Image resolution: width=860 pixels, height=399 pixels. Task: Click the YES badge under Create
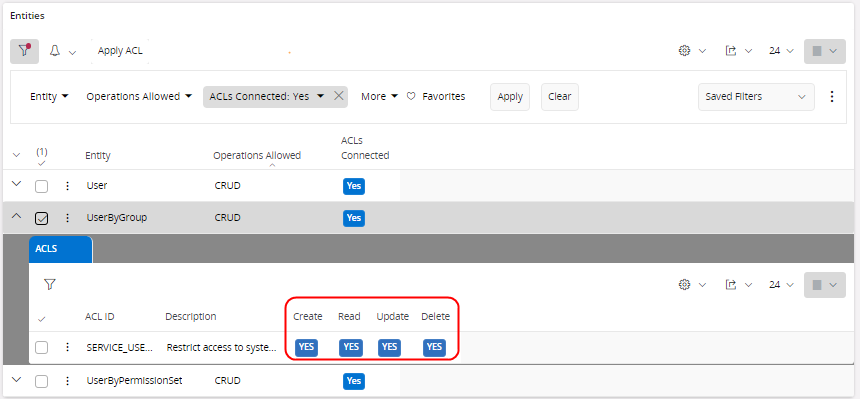pyautogui.click(x=307, y=347)
